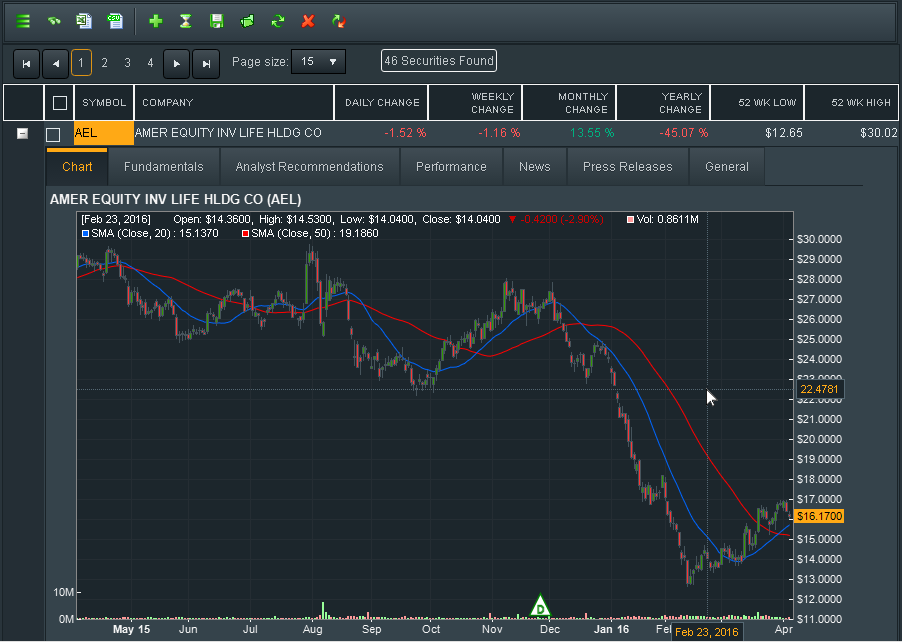Click the blue SMA 20 legend swatch
The height and width of the screenshot is (642, 902).
click(84, 233)
